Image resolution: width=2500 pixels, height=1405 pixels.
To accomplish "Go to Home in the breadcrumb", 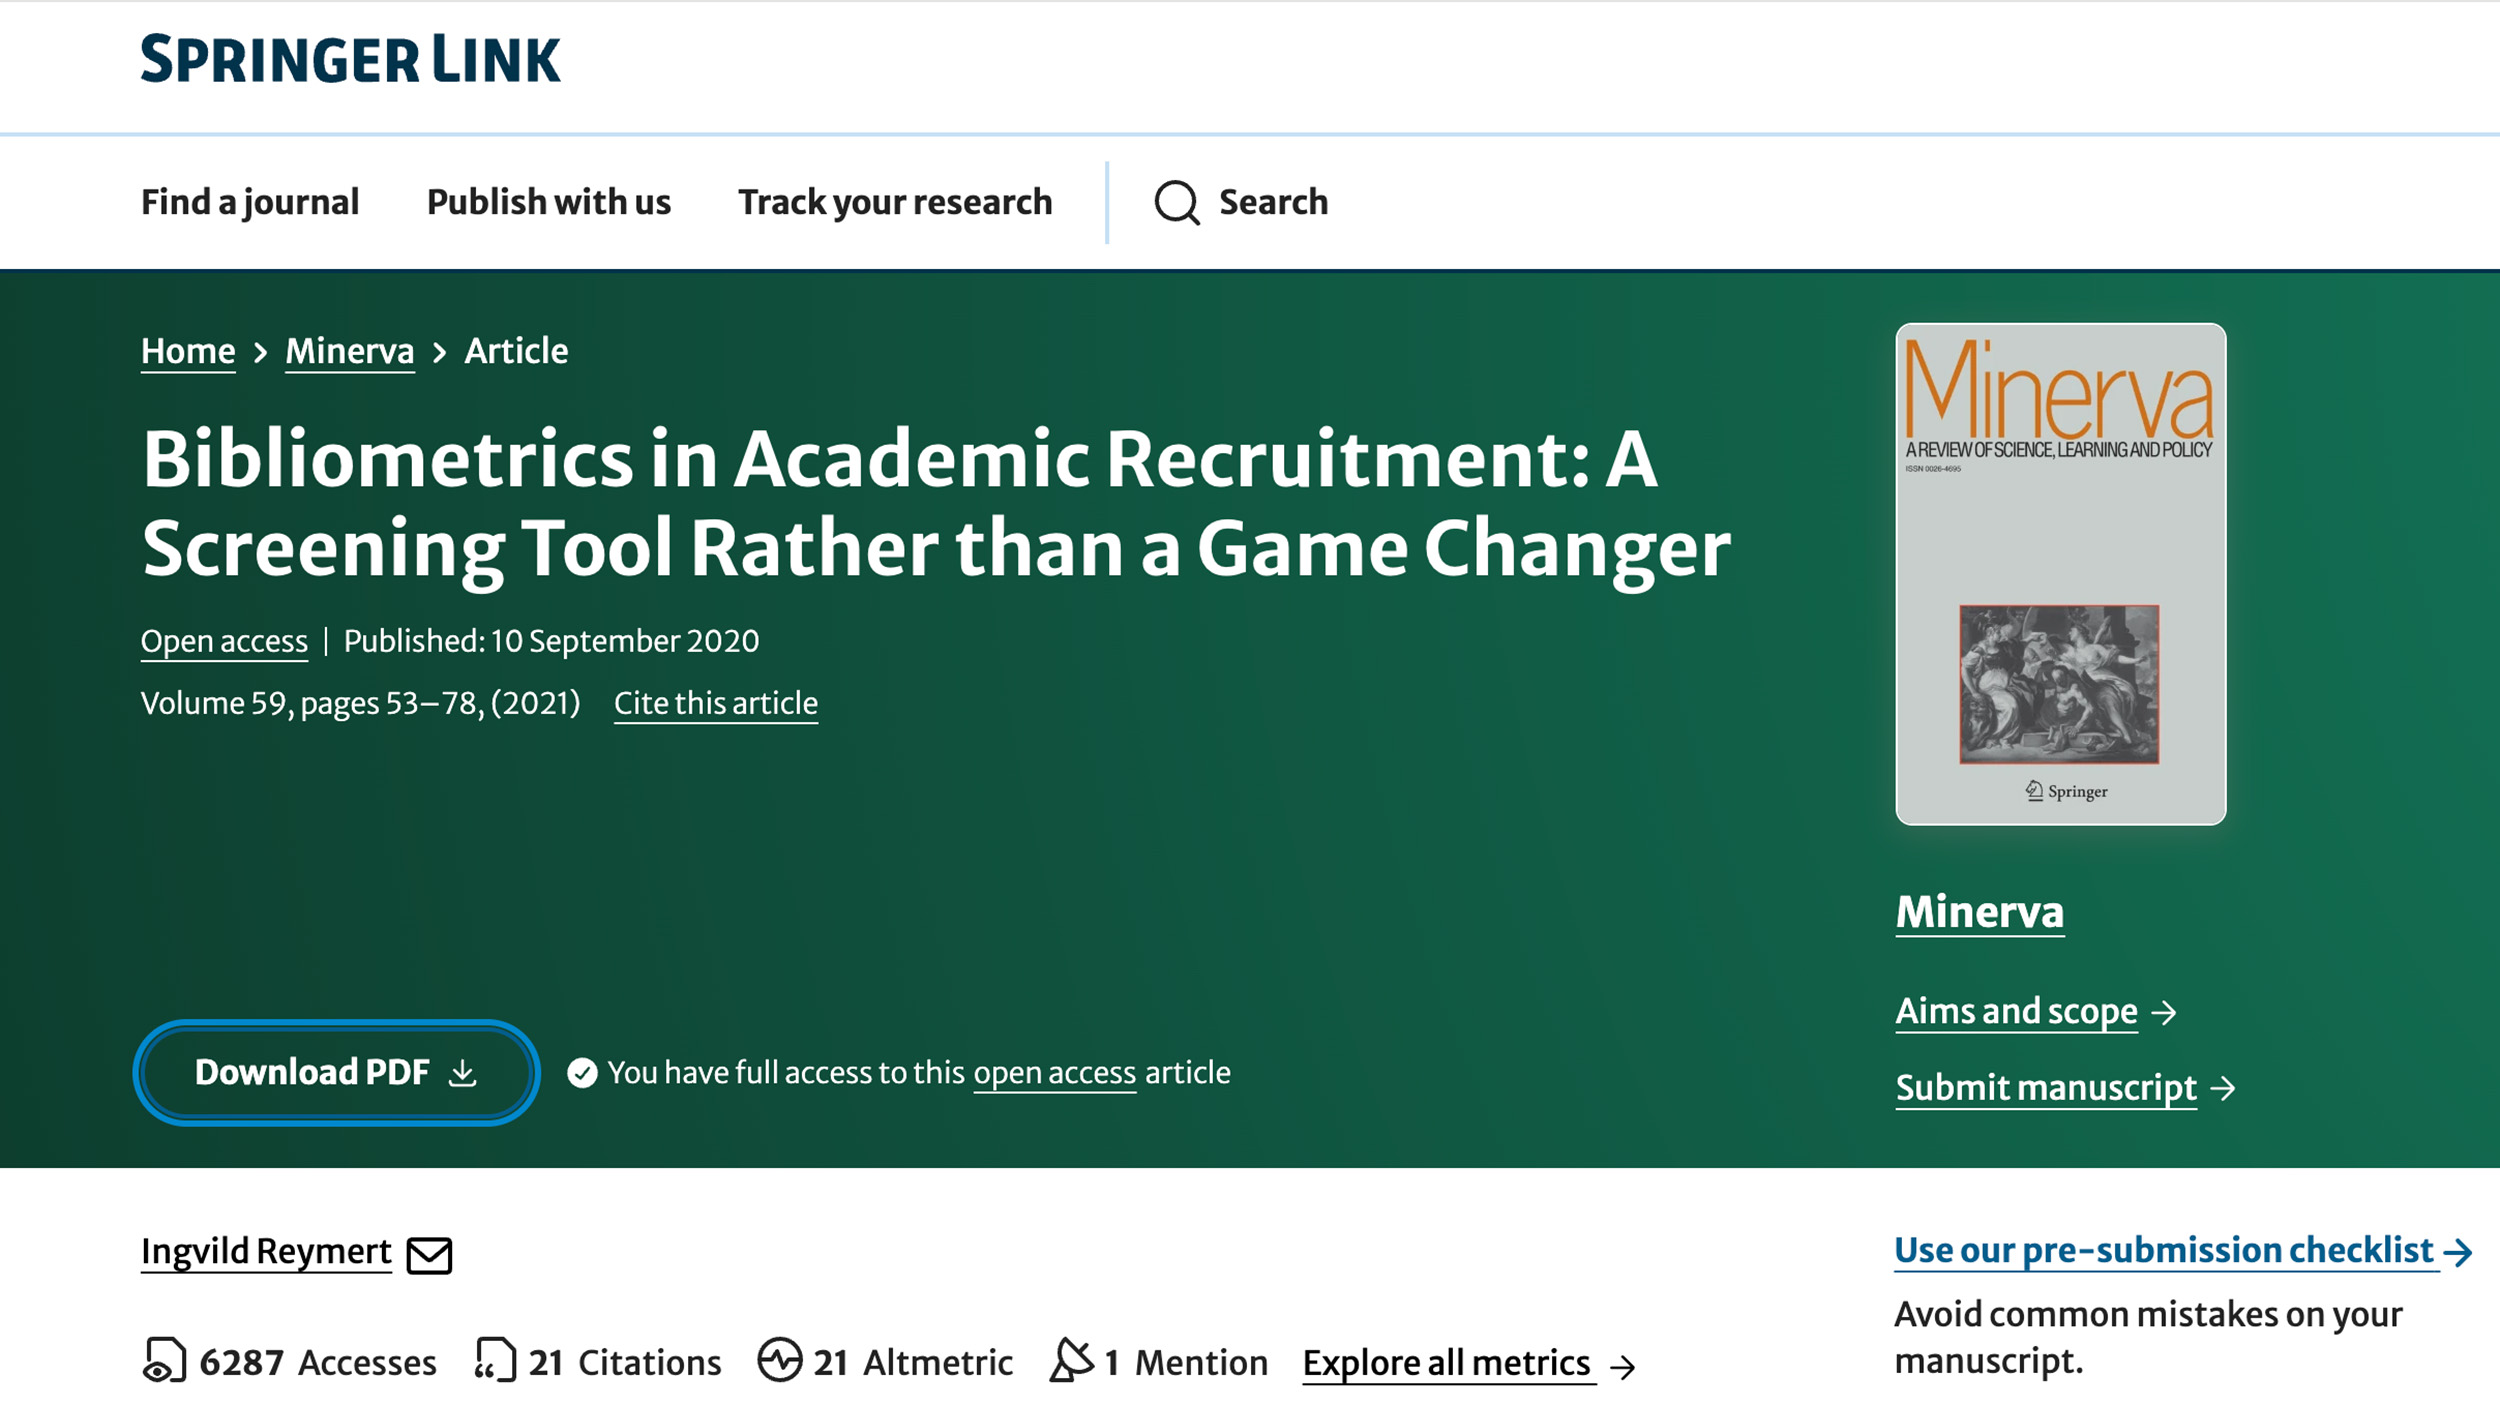I will coord(188,351).
